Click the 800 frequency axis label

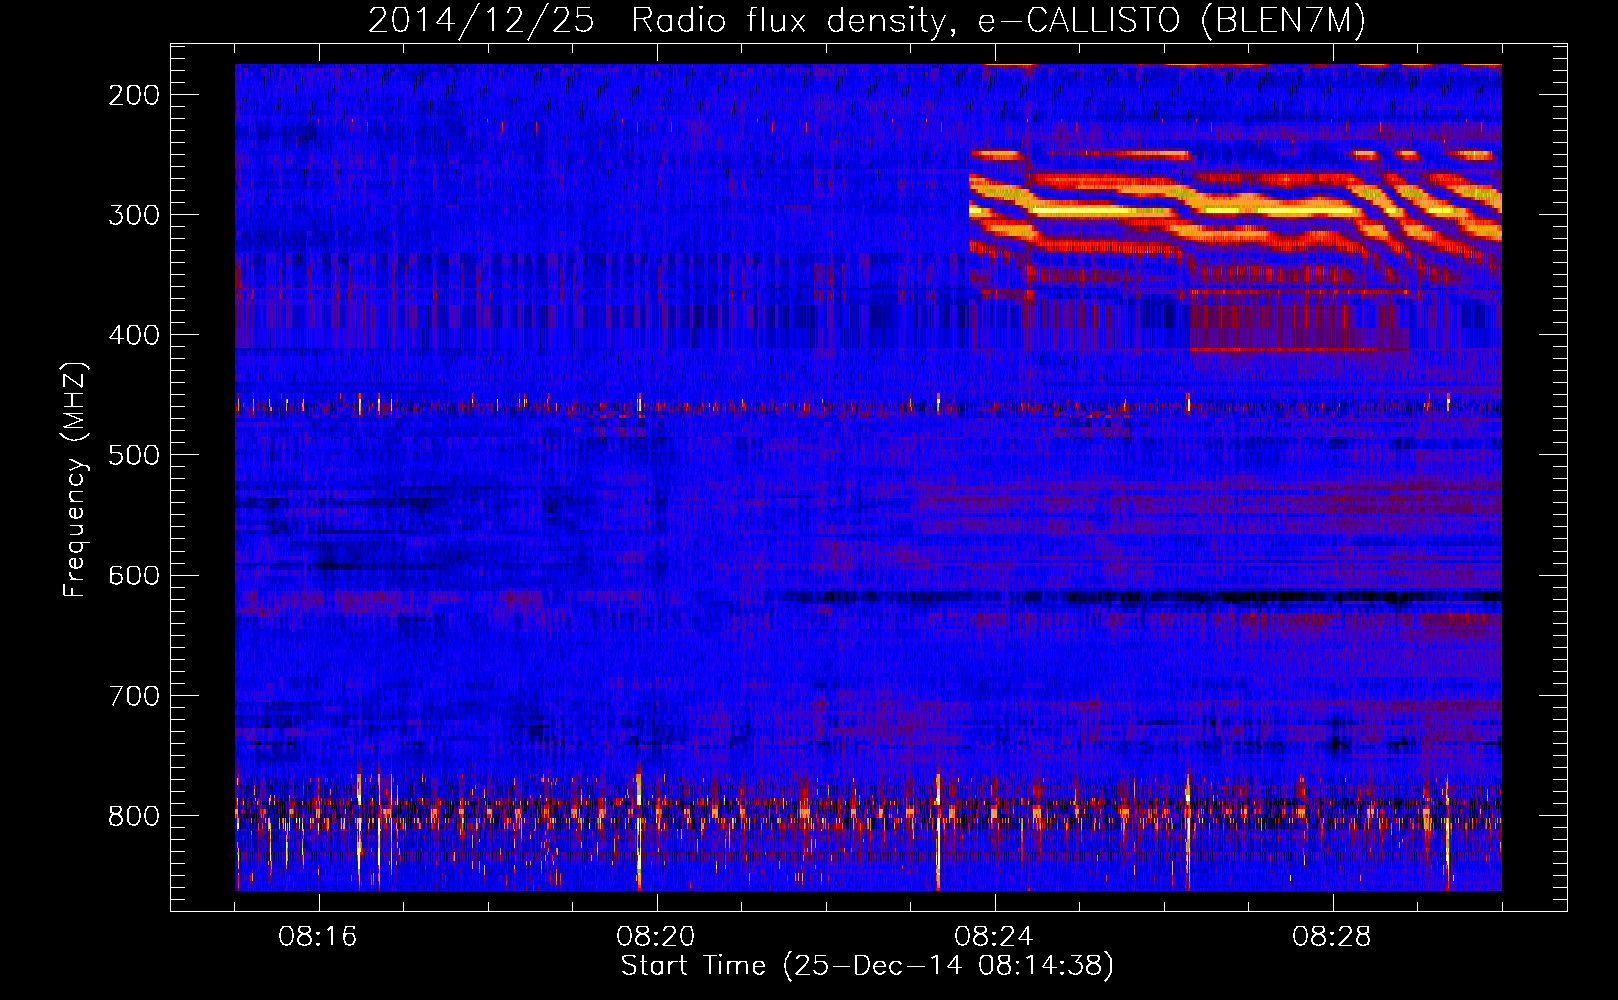pos(134,815)
